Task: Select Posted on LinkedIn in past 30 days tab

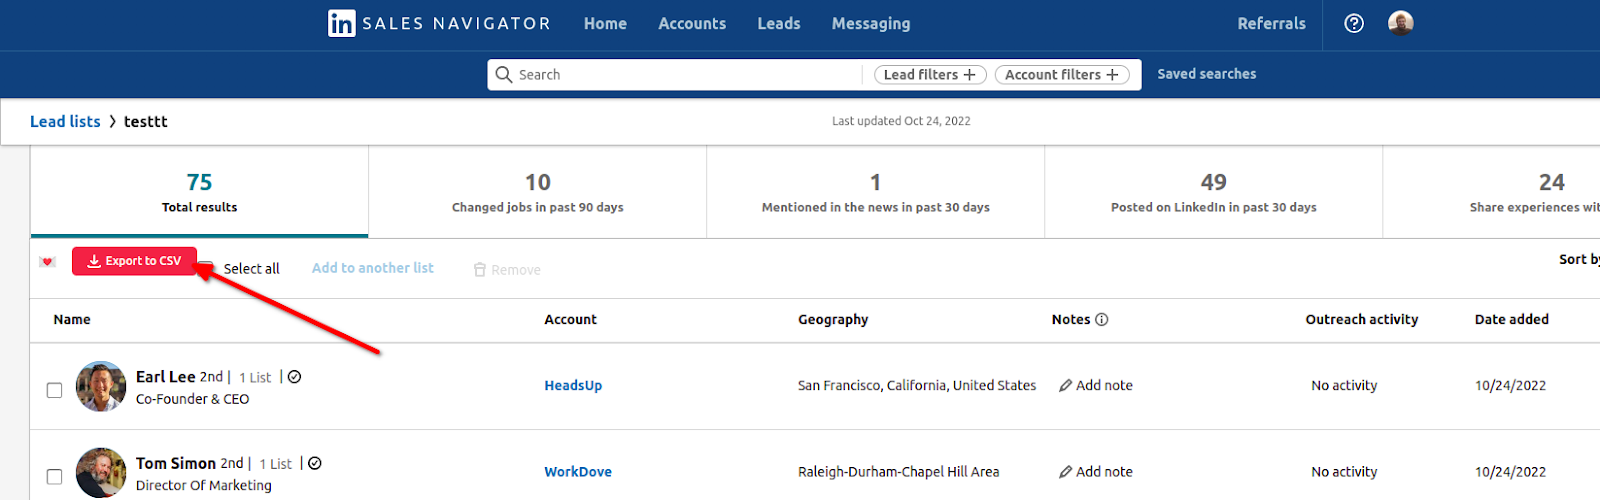Action: 1214,192
